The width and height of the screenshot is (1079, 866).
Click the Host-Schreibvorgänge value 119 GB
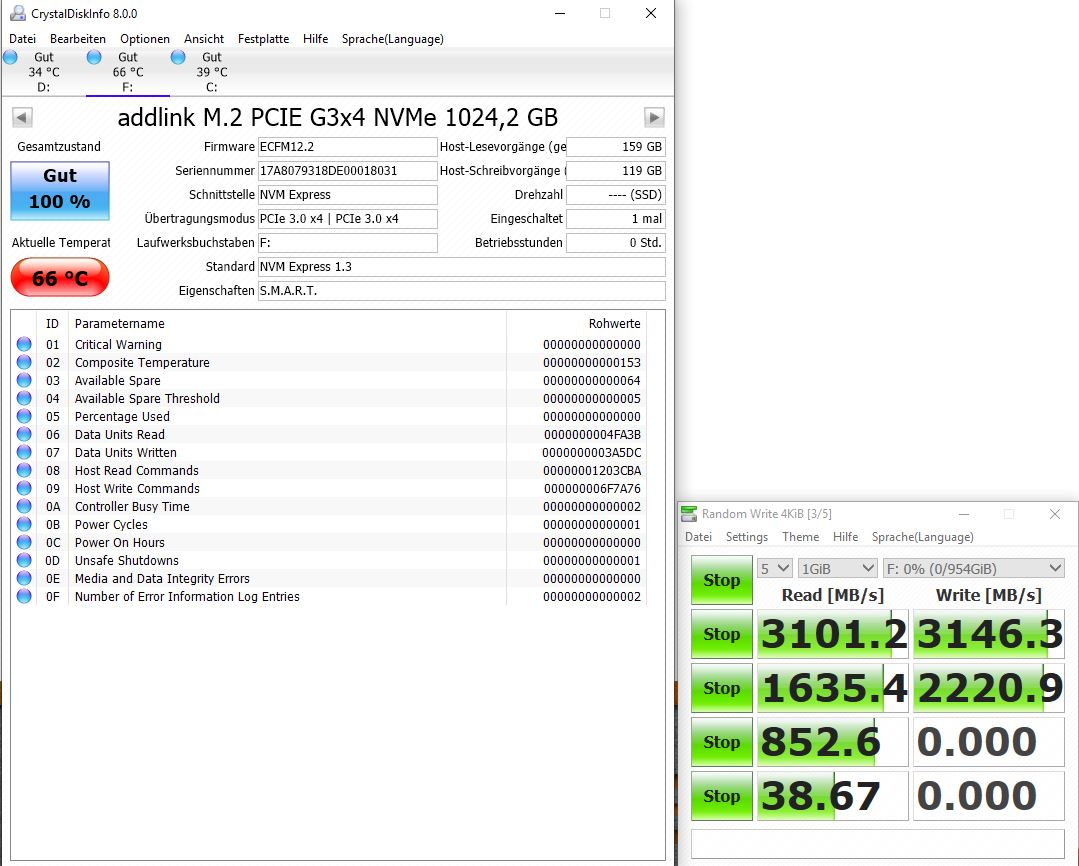click(x=616, y=171)
